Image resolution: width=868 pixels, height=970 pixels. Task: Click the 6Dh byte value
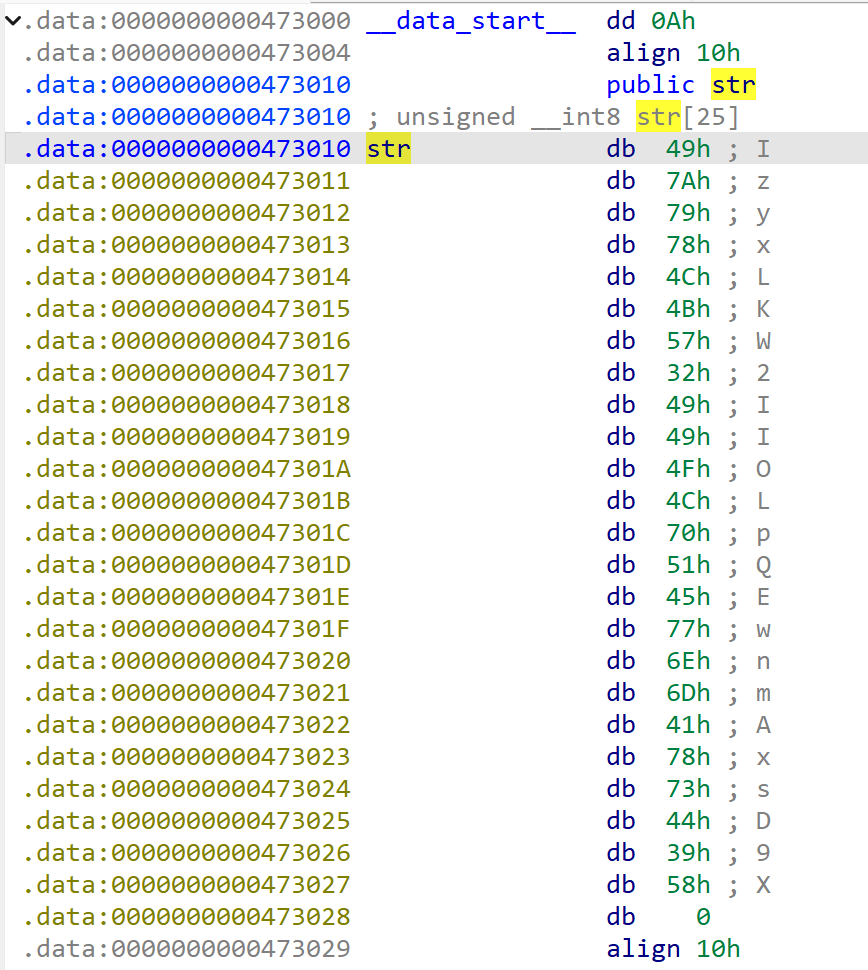[x=688, y=693]
